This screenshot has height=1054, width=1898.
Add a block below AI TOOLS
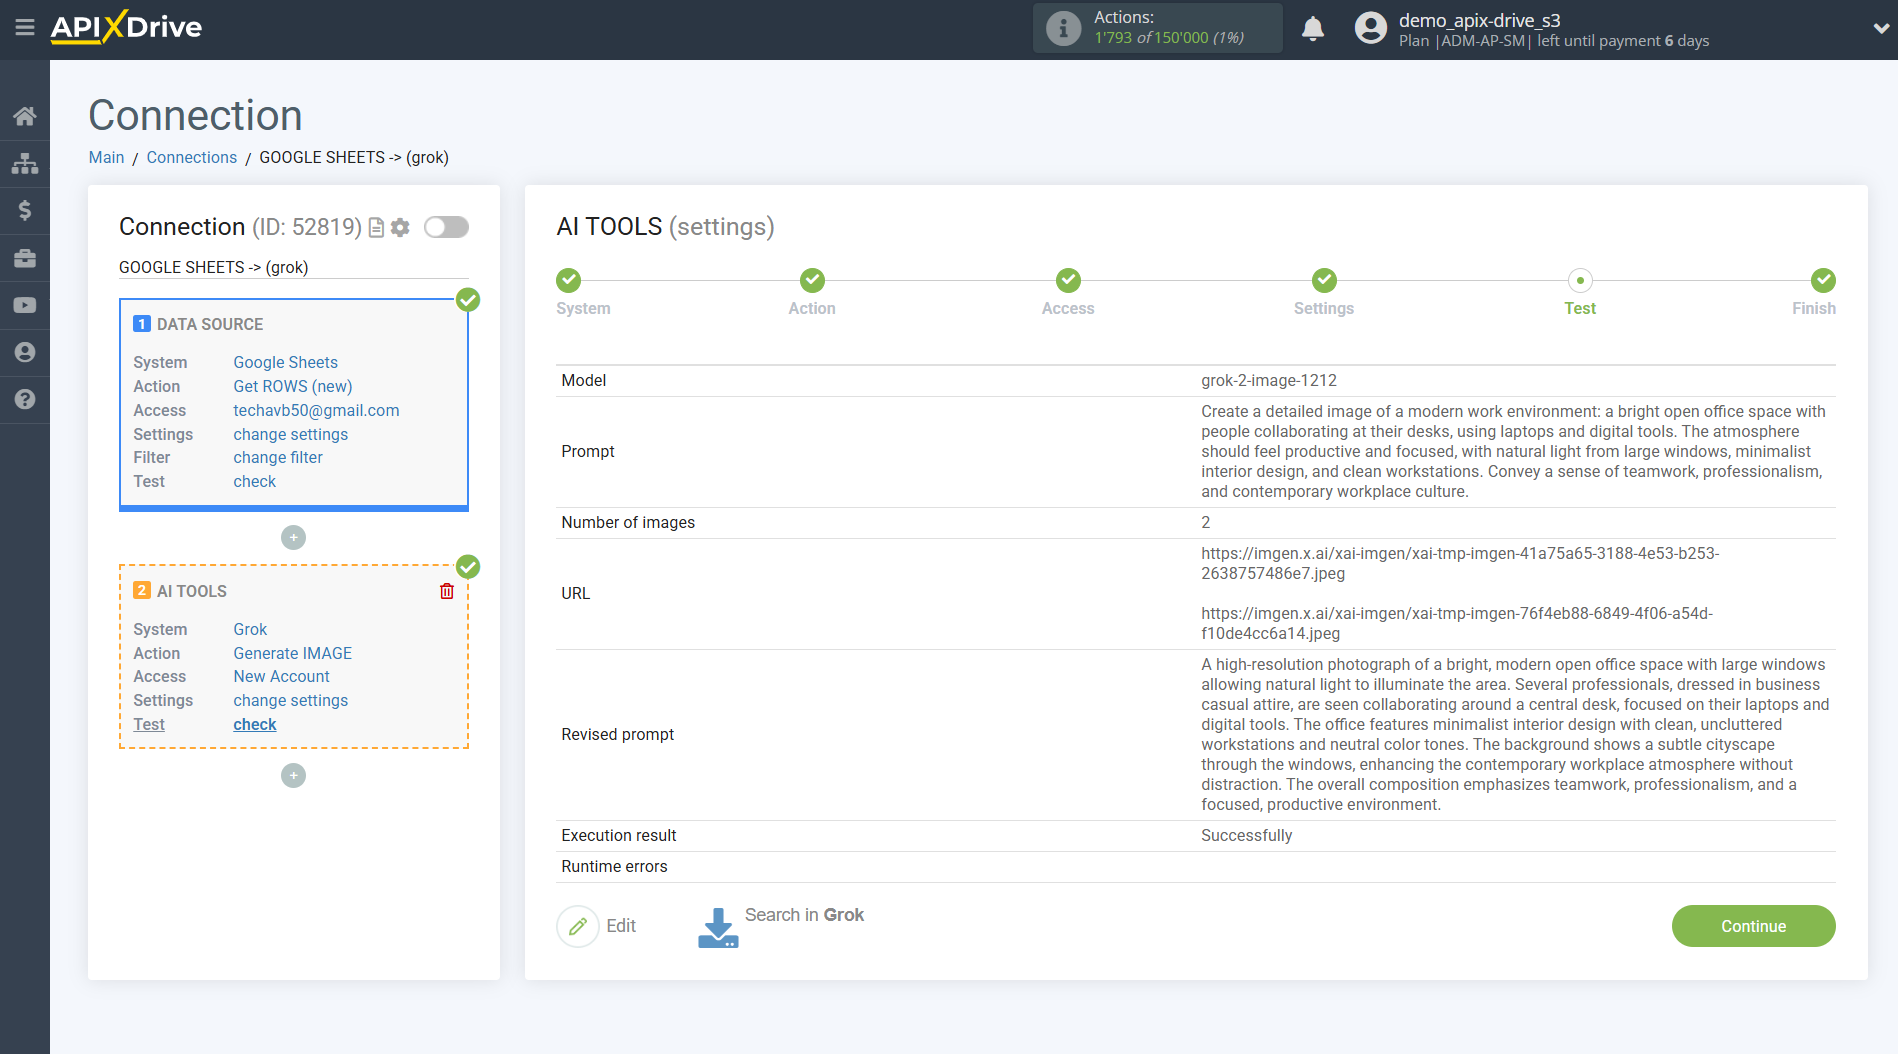(x=293, y=776)
